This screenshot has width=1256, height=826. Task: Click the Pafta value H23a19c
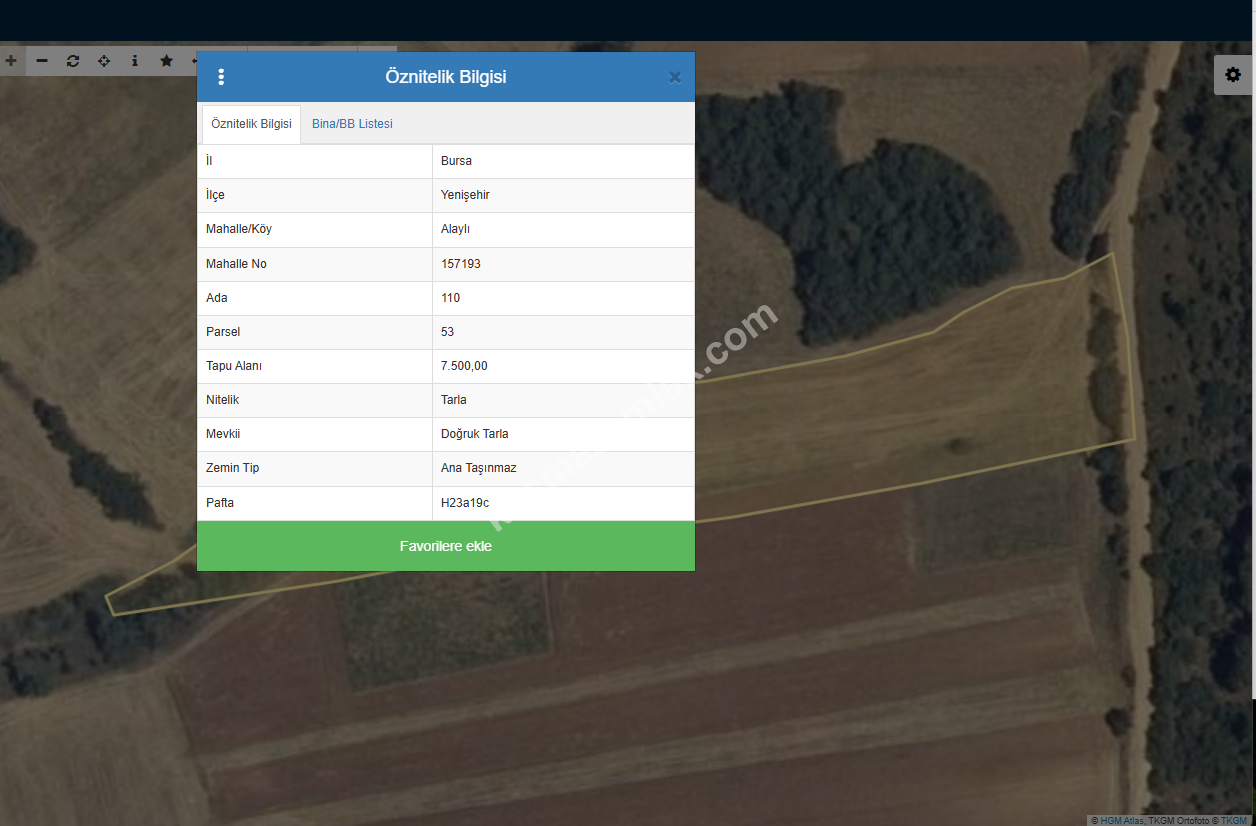click(465, 503)
